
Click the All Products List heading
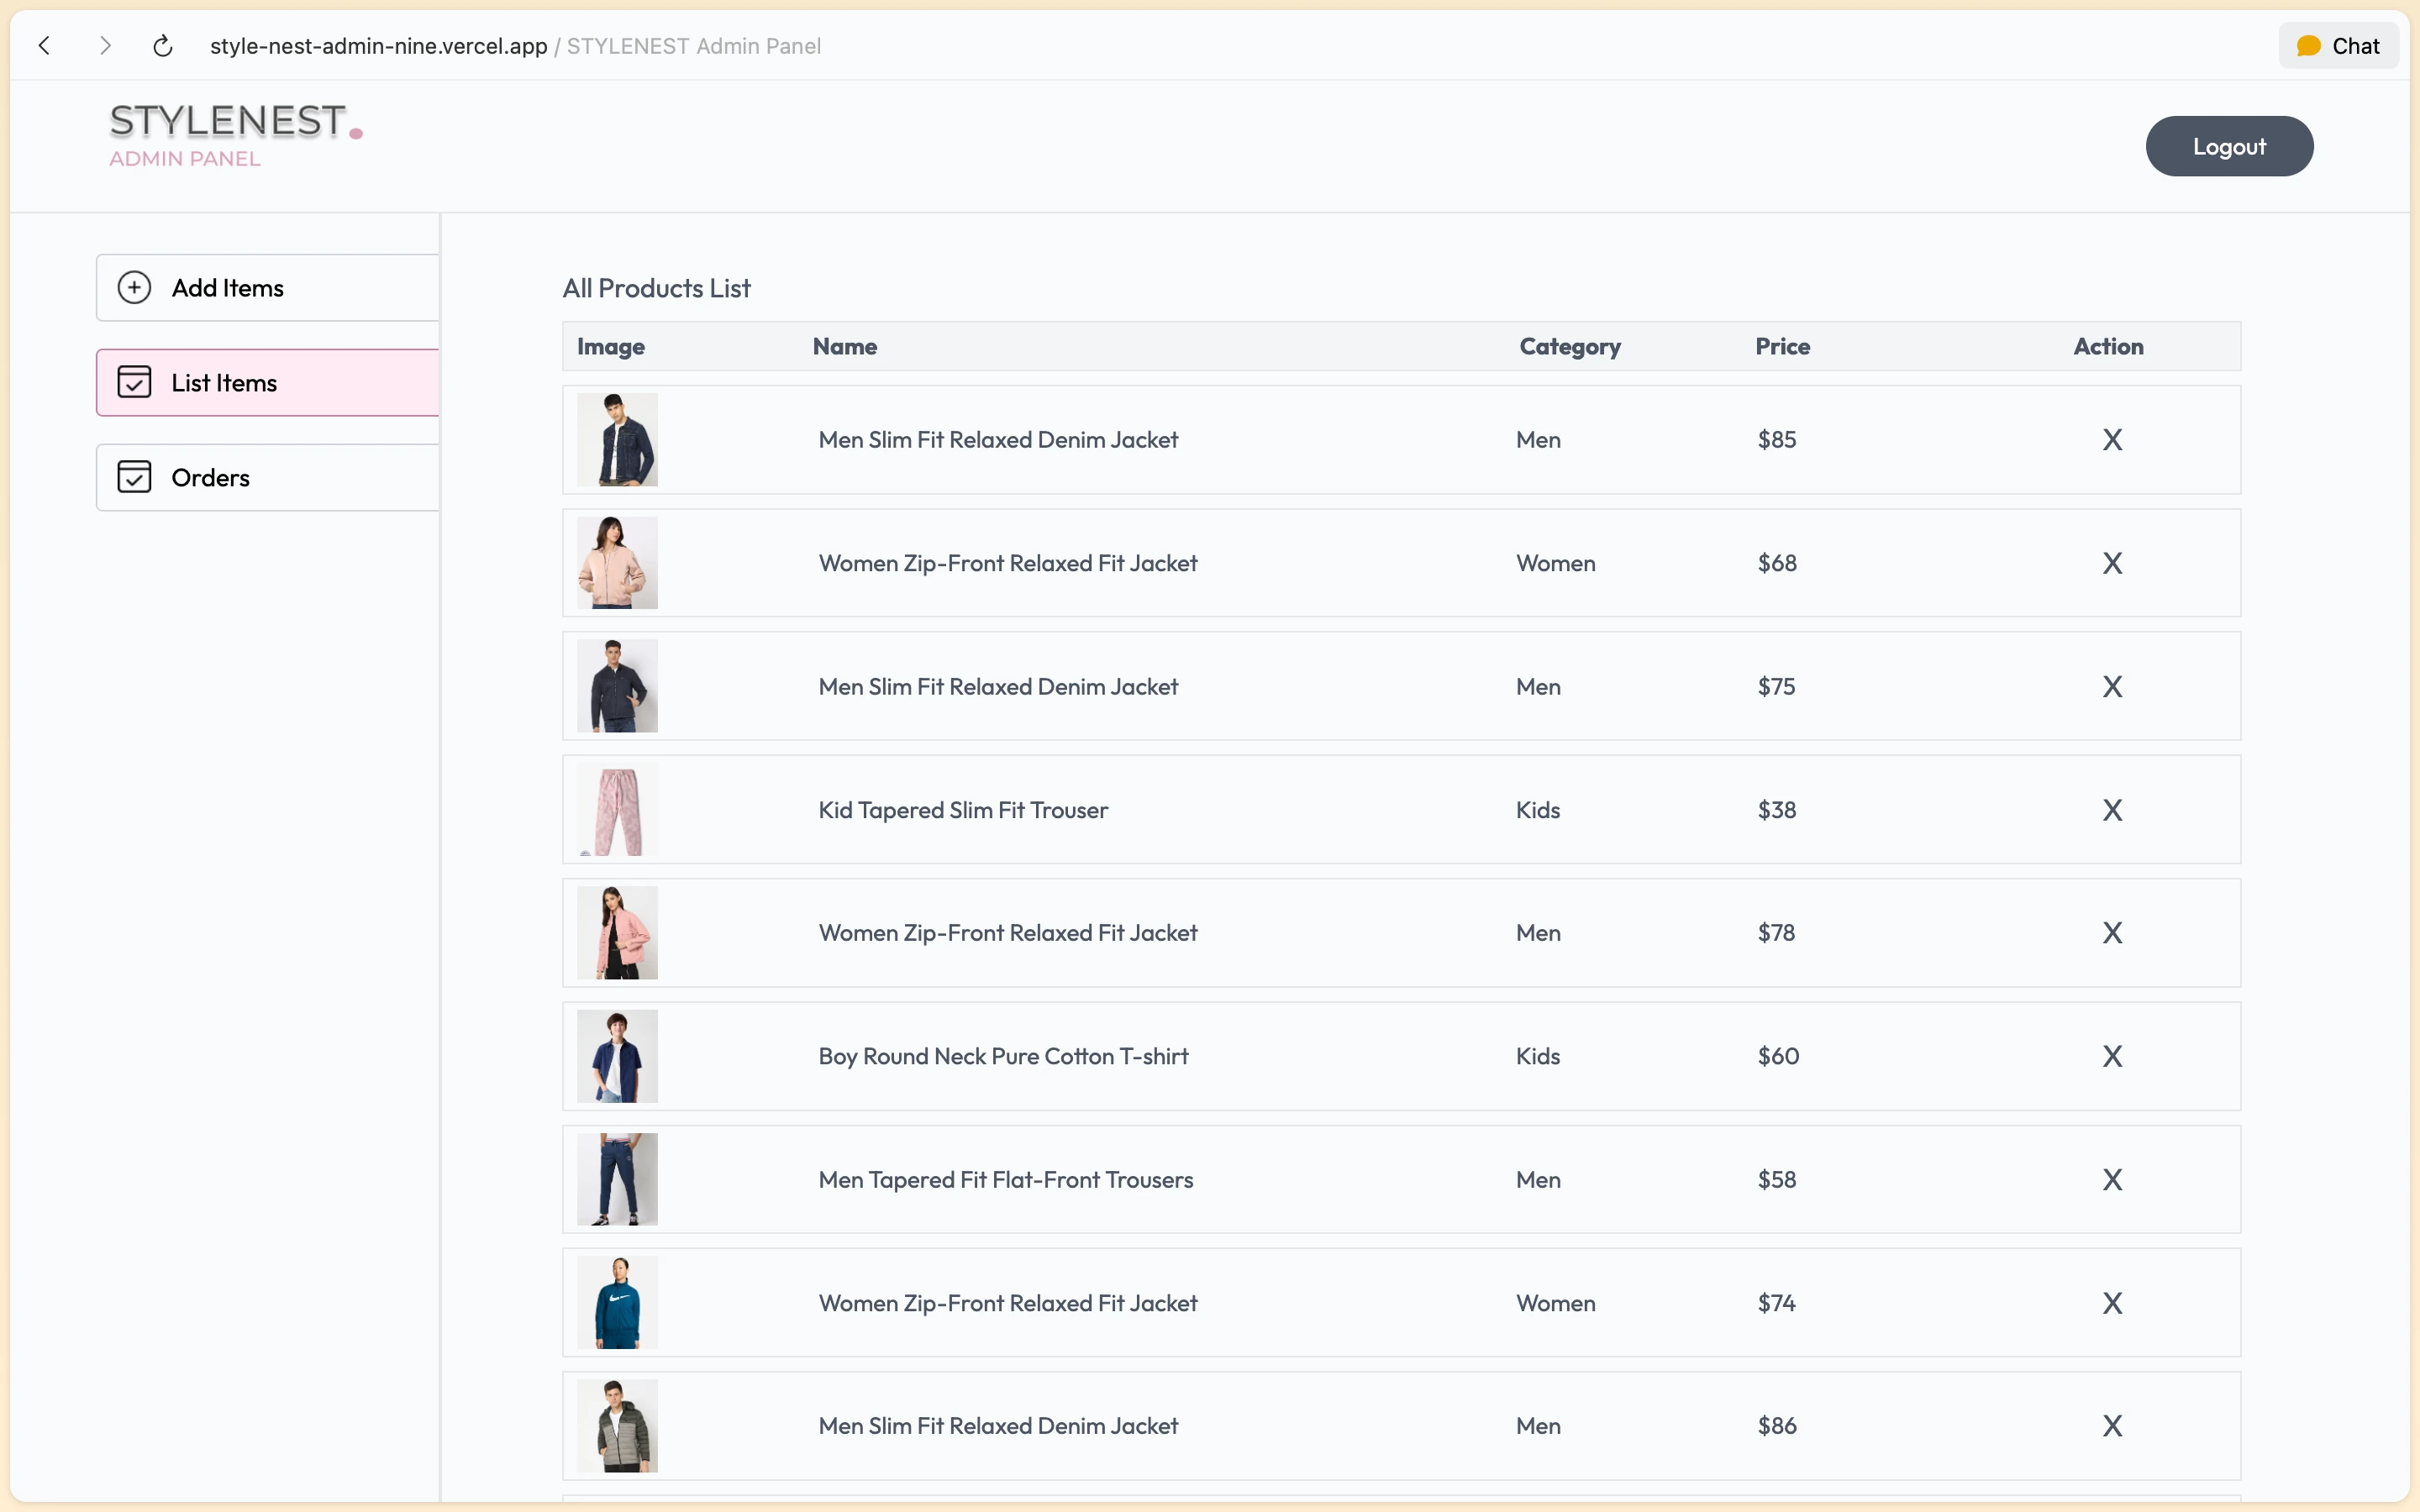tap(656, 289)
